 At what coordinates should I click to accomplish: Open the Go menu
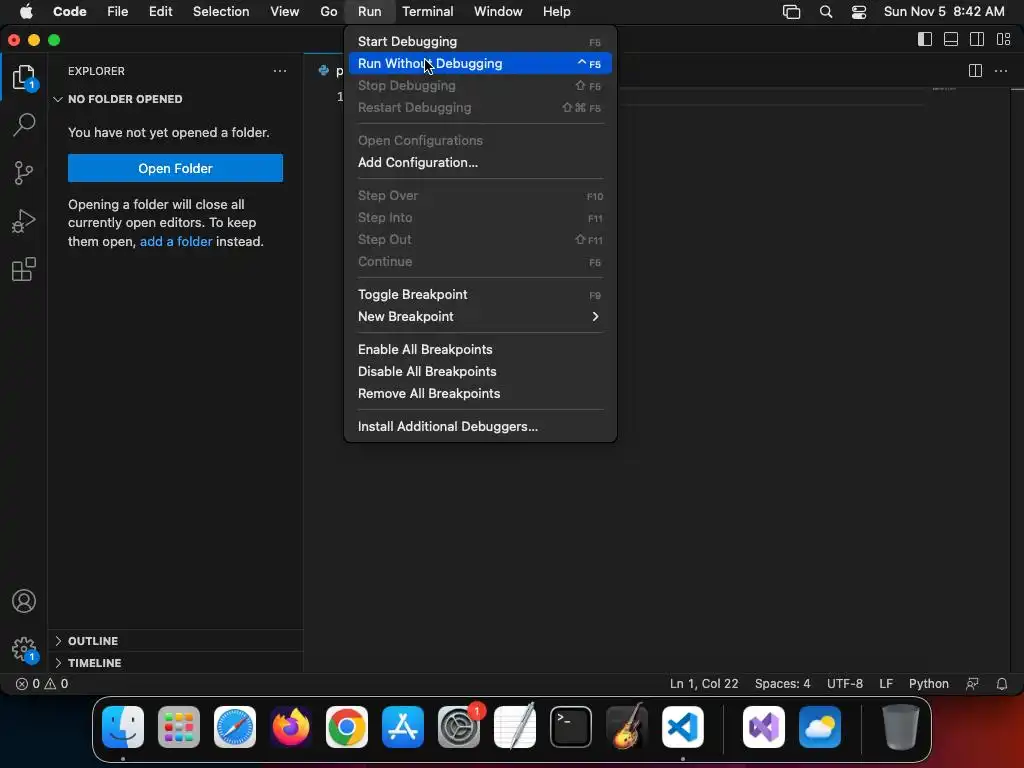(x=328, y=12)
